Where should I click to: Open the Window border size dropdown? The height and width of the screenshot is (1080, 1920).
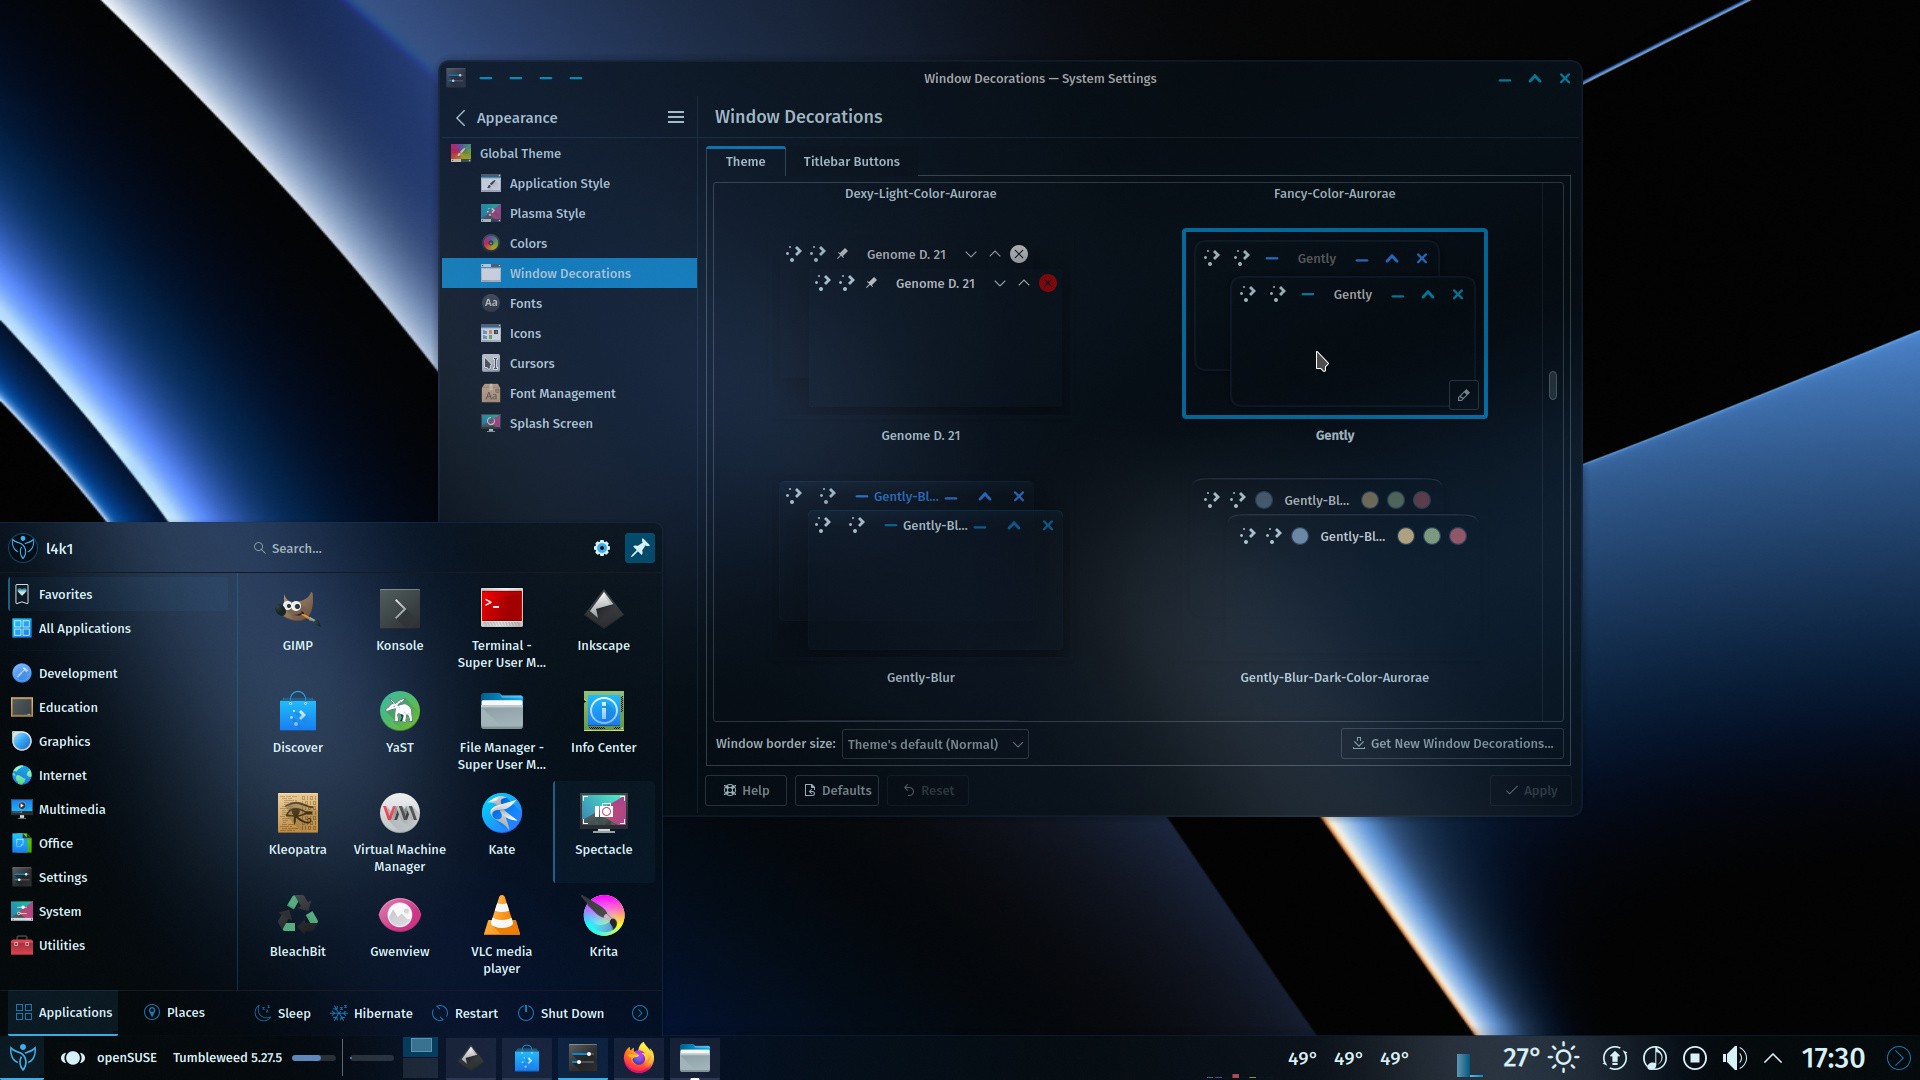click(934, 744)
